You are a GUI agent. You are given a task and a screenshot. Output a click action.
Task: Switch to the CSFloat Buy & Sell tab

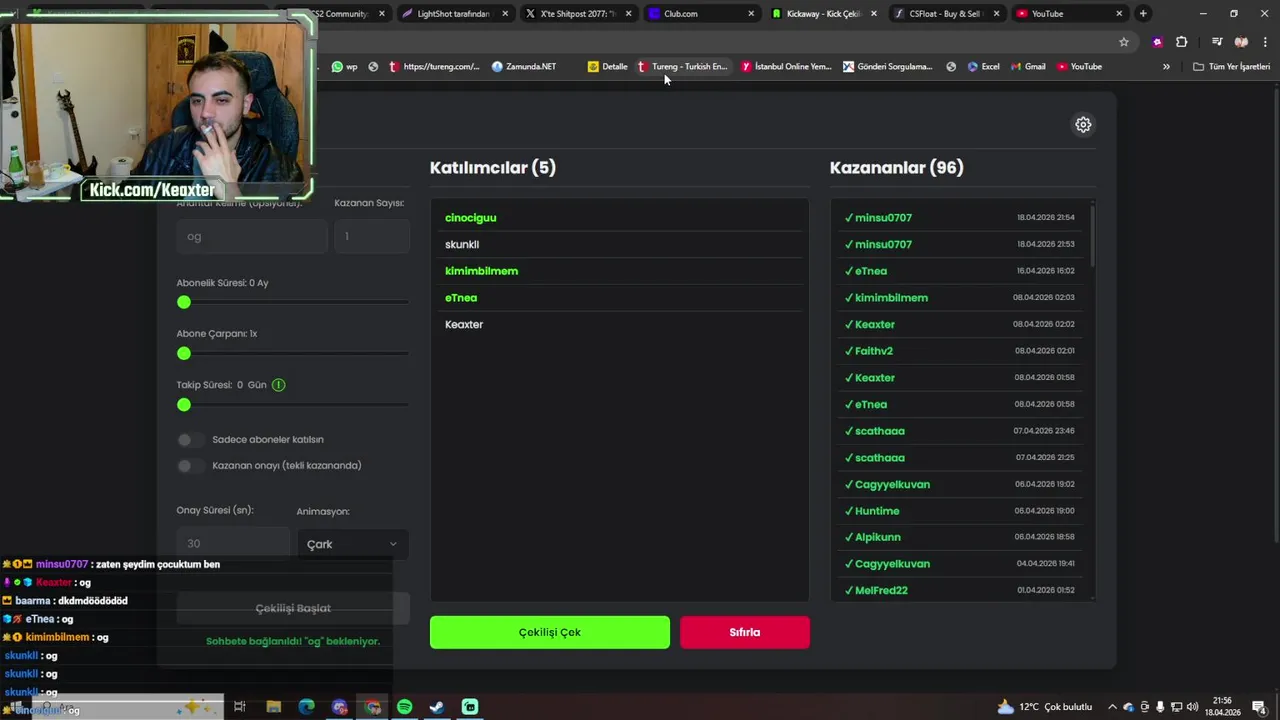(946, 14)
